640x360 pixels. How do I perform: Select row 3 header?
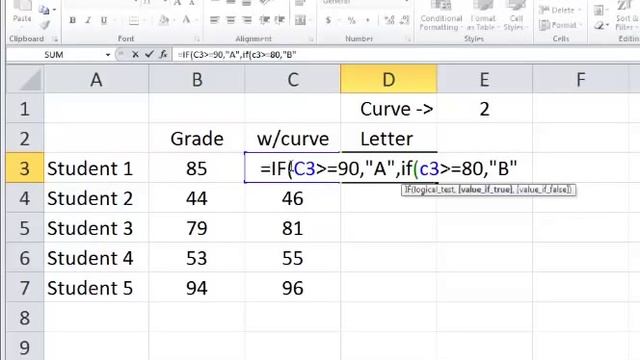[25, 168]
